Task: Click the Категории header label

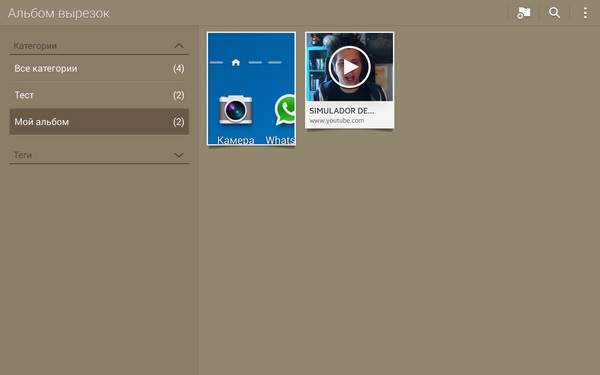Action: [x=35, y=46]
